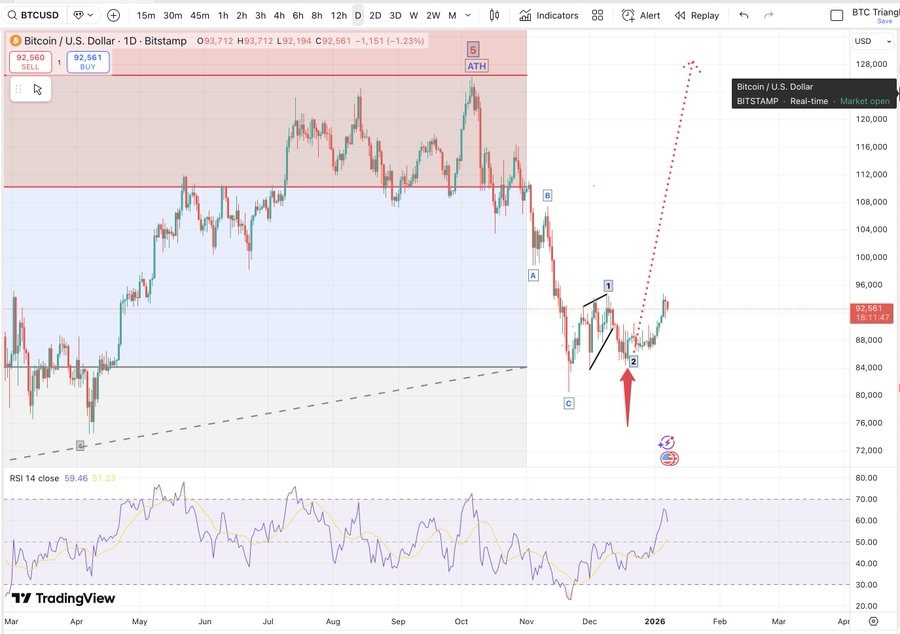Click the US flag economic event icon
900x634 pixels.
[x=668, y=458]
